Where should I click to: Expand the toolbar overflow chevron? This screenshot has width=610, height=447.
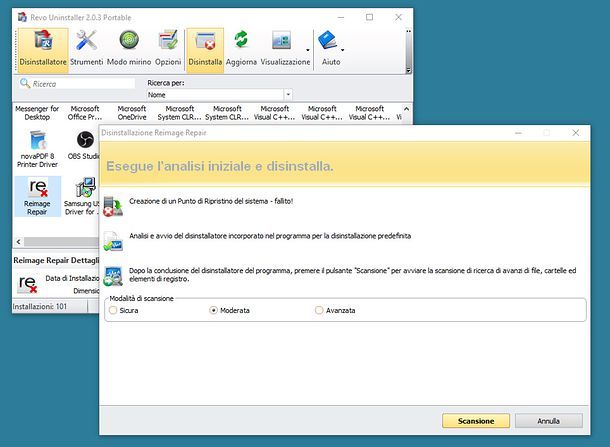[x=408, y=70]
